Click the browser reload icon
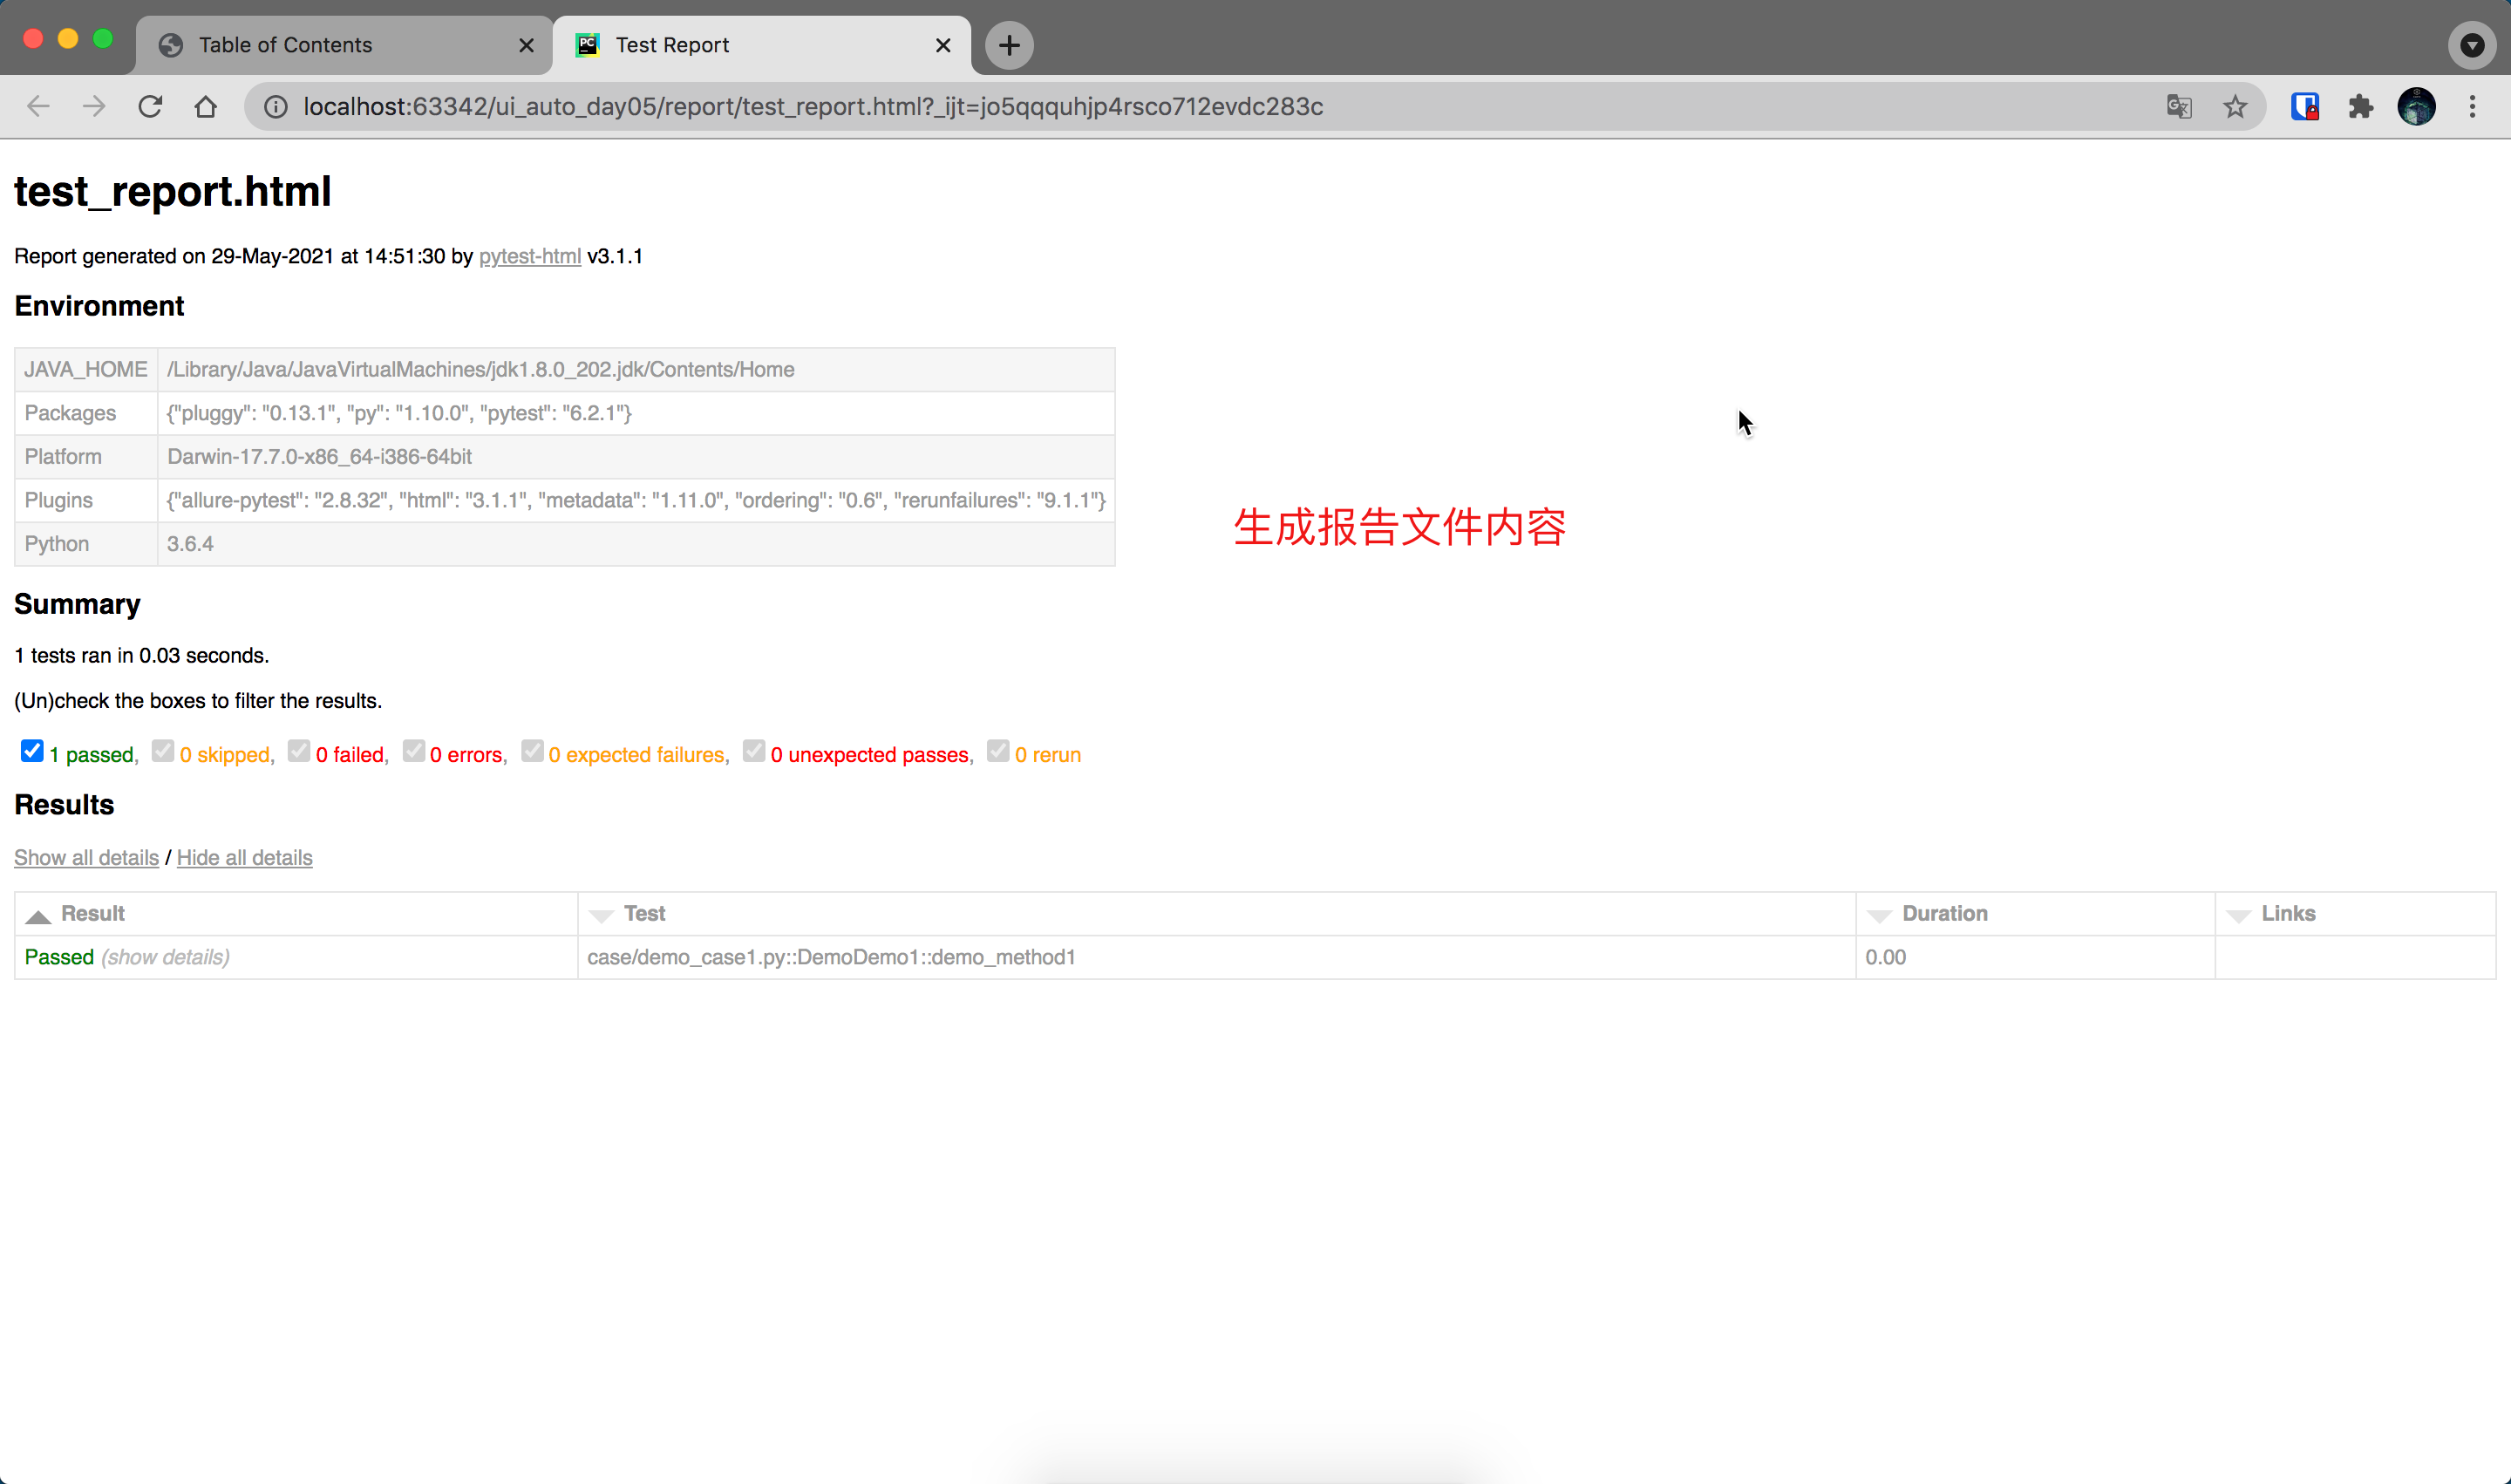The height and width of the screenshot is (1484, 2511). click(x=150, y=107)
